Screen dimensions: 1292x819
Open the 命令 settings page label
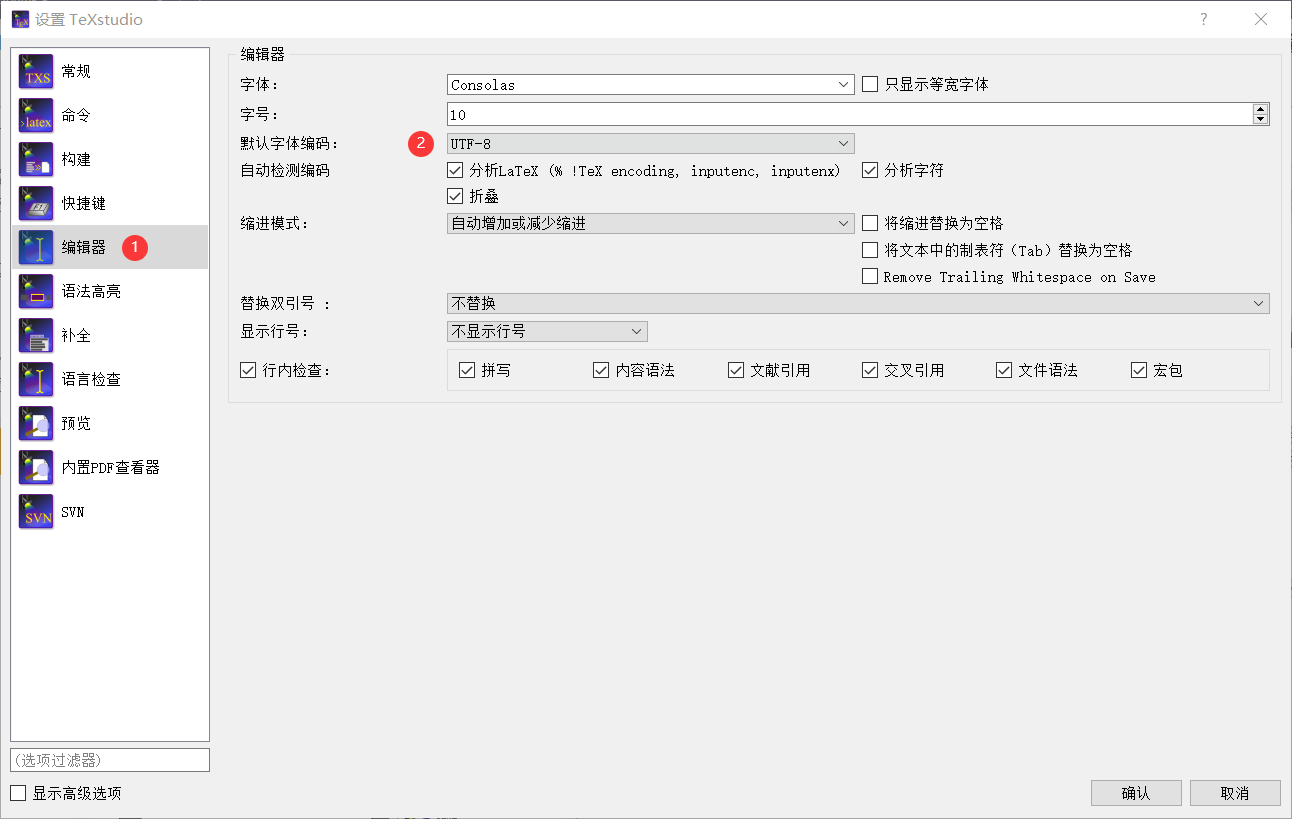point(76,116)
